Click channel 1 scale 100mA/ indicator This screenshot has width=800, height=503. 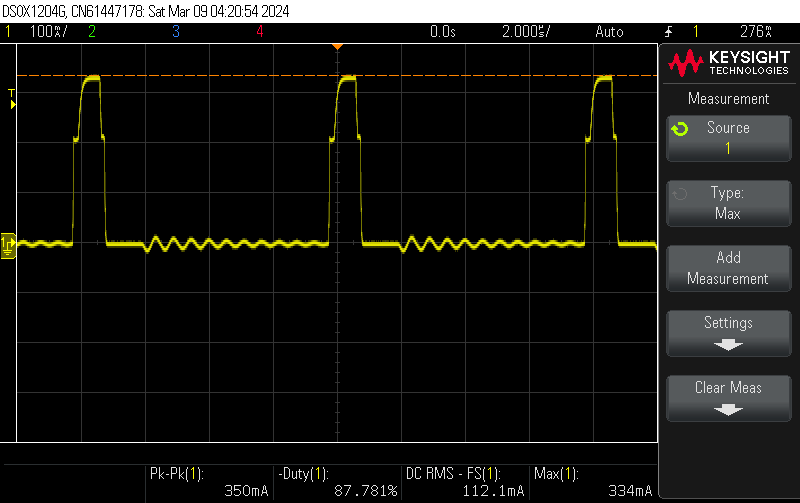pos(48,32)
